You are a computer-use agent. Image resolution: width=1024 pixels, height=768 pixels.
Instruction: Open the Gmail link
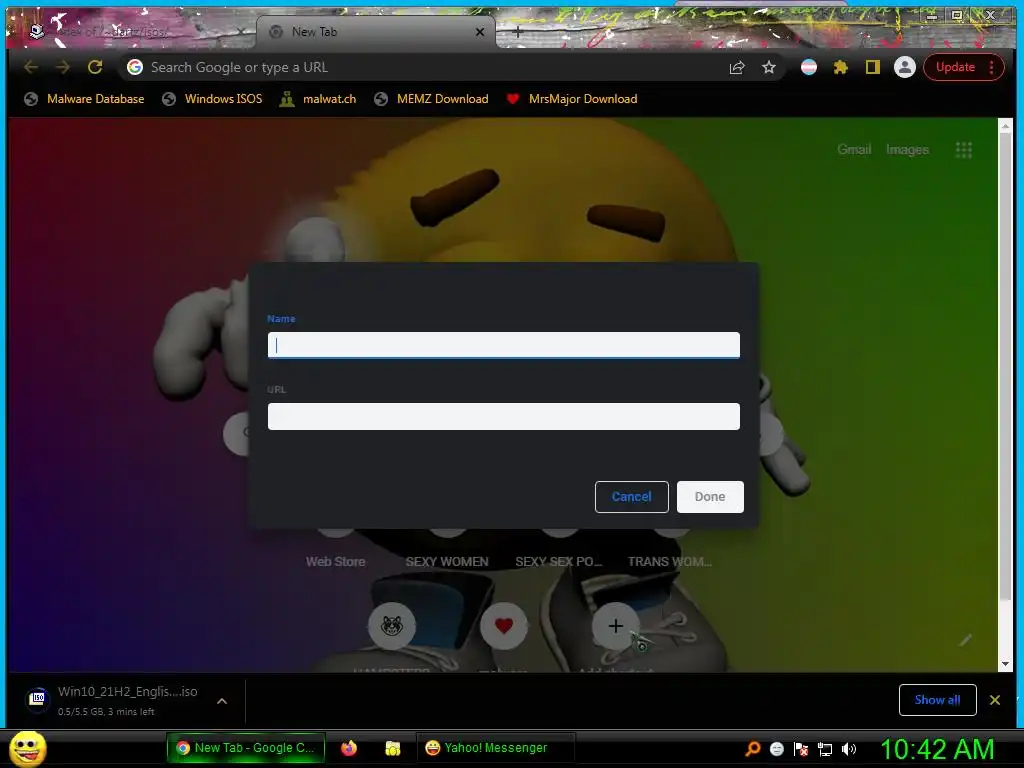pos(854,150)
